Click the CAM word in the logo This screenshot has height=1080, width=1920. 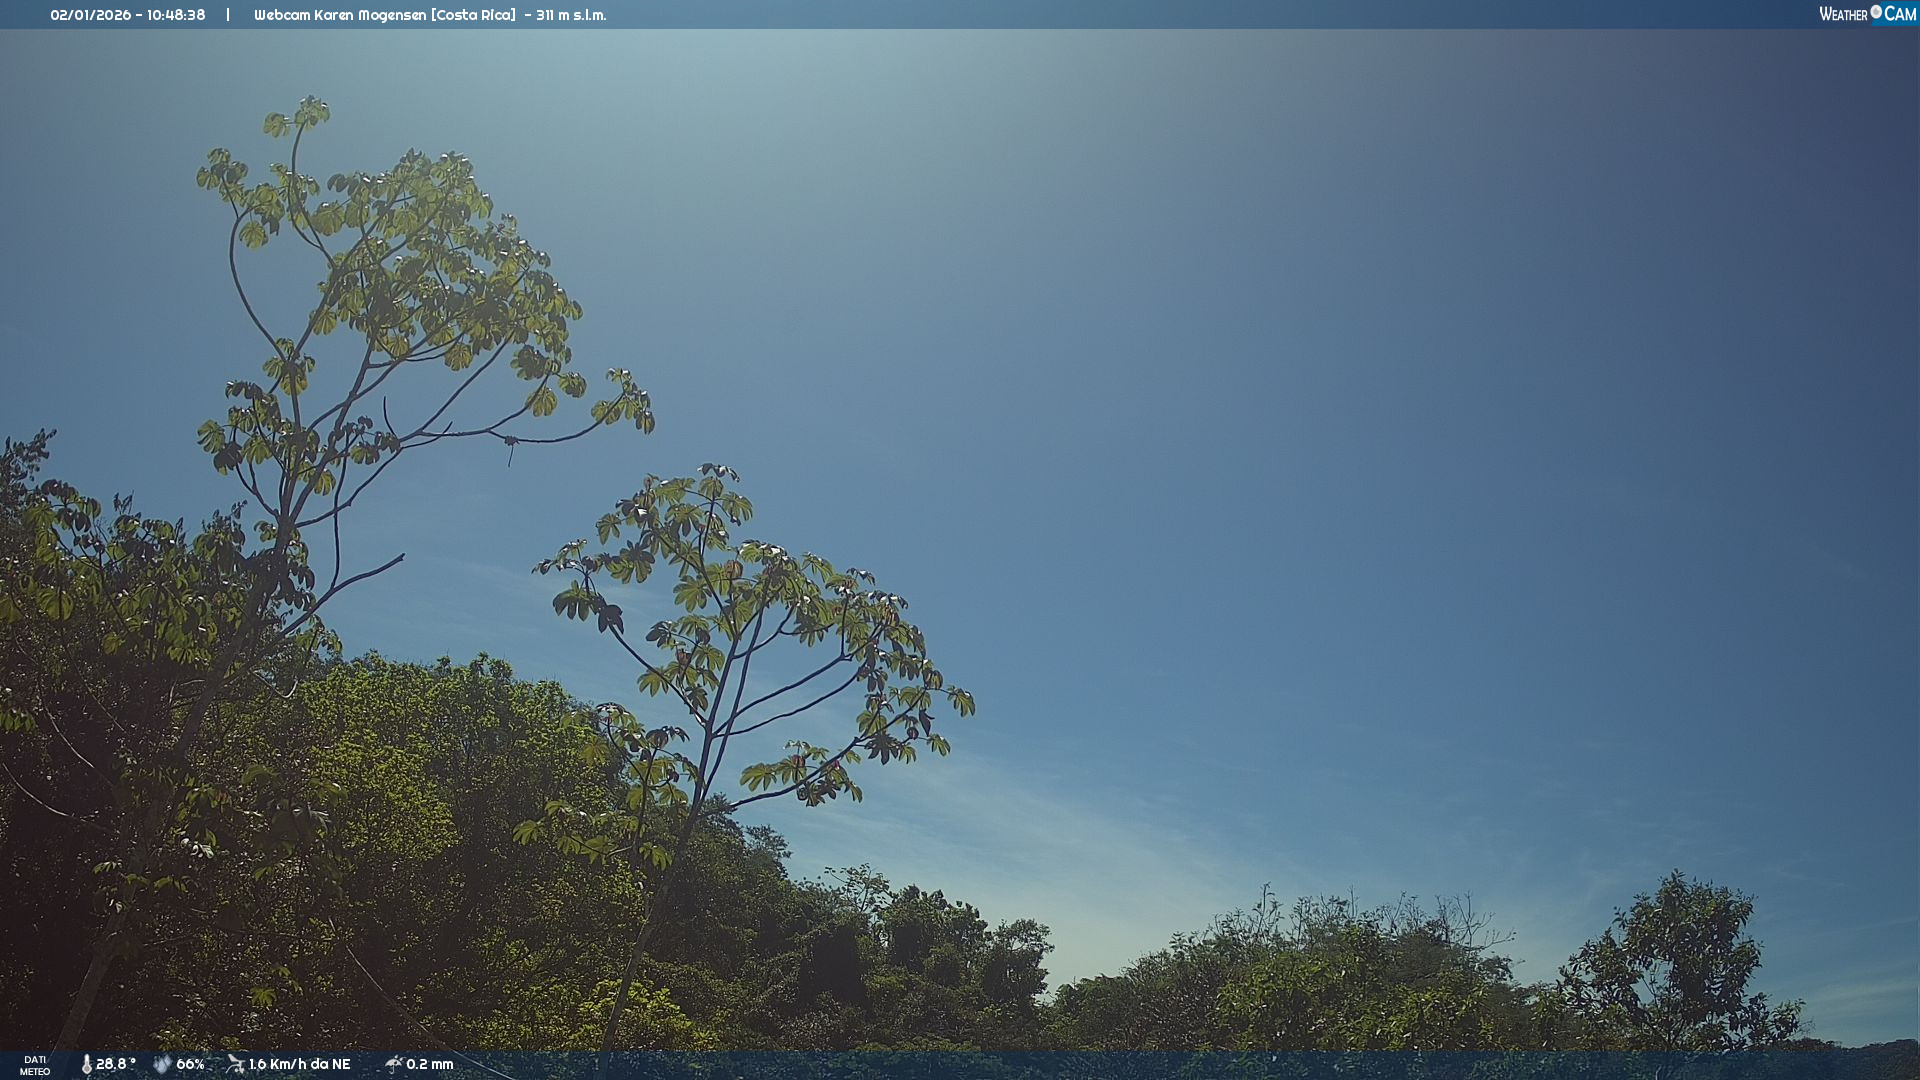pos(1900,14)
